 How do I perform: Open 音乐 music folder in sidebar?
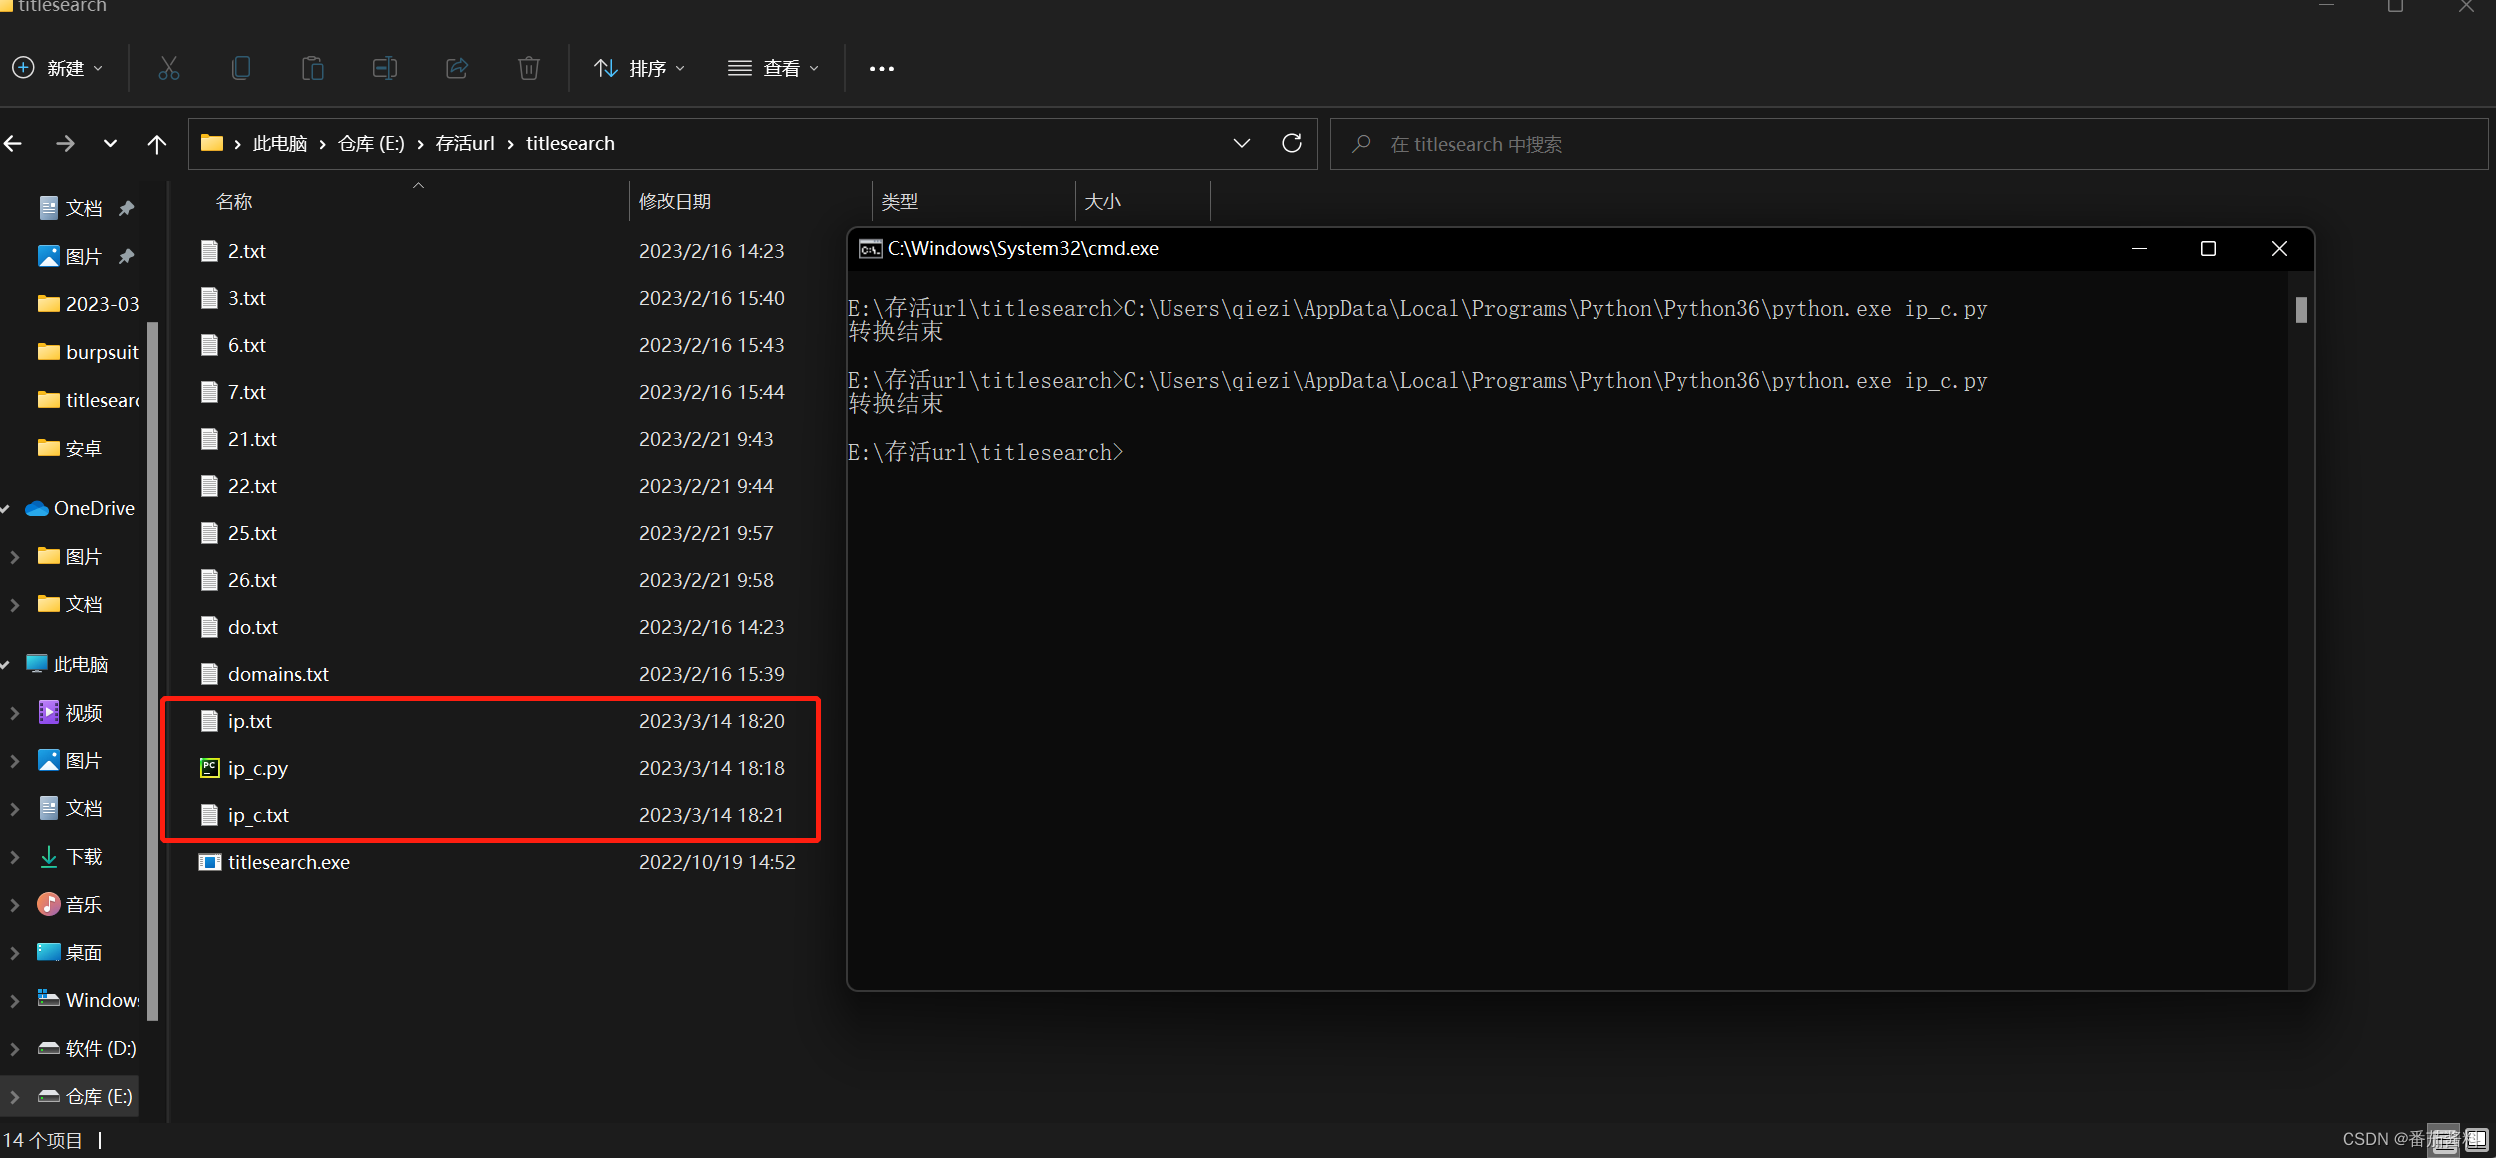(x=70, y=904)
